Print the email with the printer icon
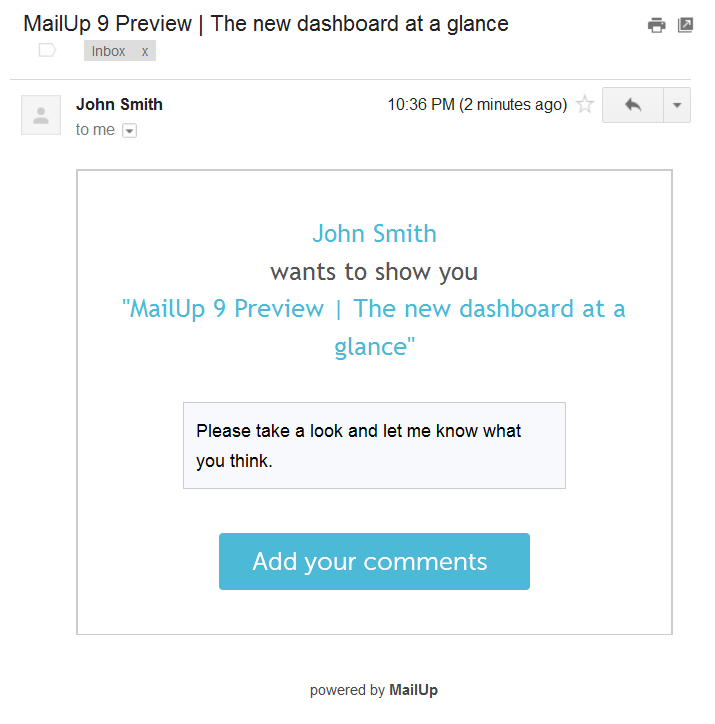The height and width of the screenshot is (724, 715). coord(656,25)
